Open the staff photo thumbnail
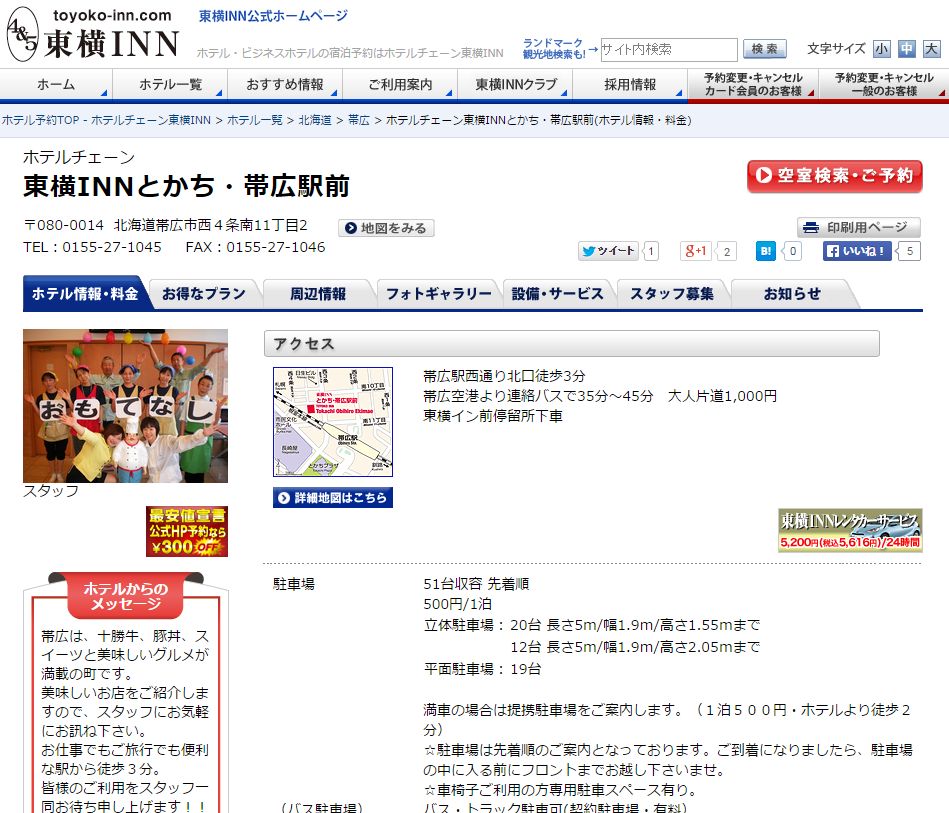The width and height of the screenshot is (949, 813). (x=125, y=406)
